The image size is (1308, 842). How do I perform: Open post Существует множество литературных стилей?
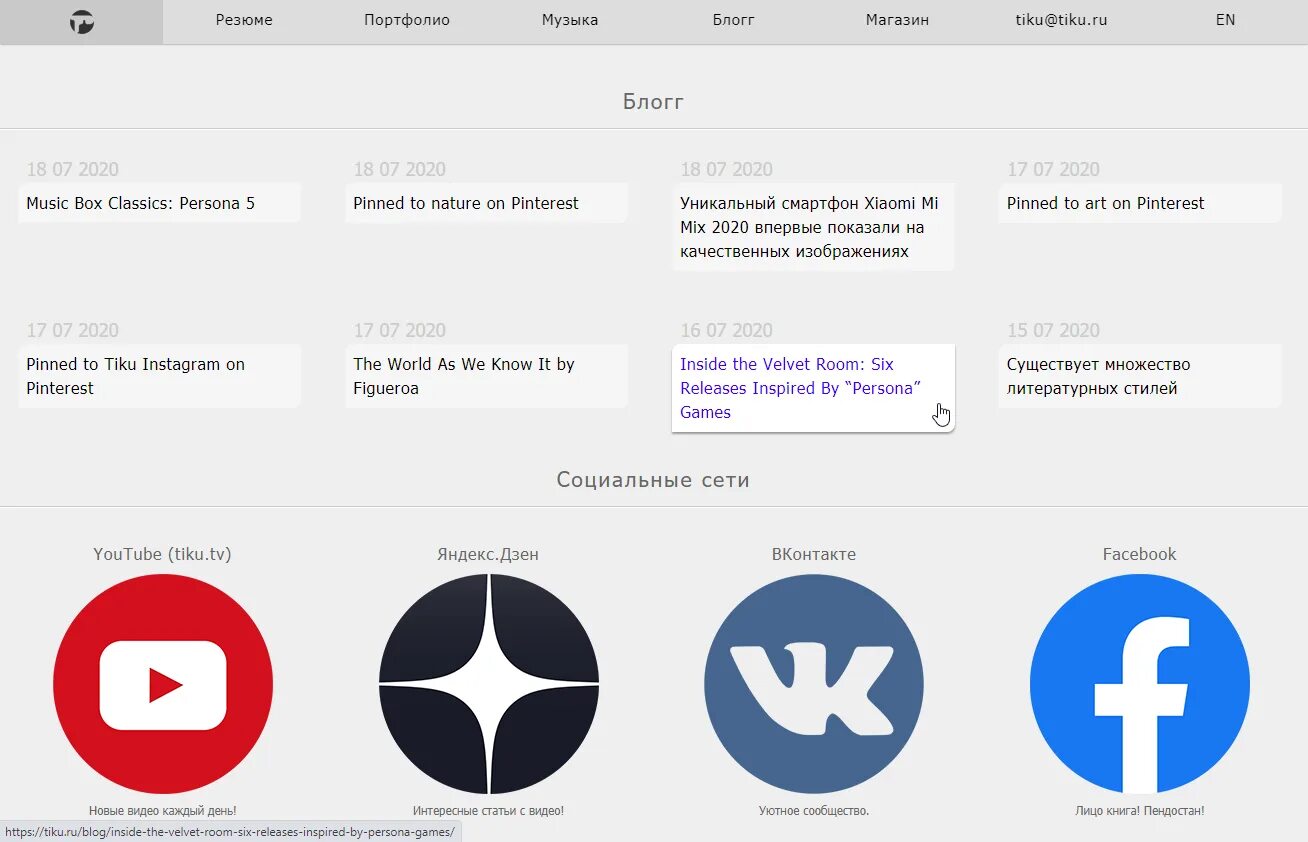[1140, 376]
